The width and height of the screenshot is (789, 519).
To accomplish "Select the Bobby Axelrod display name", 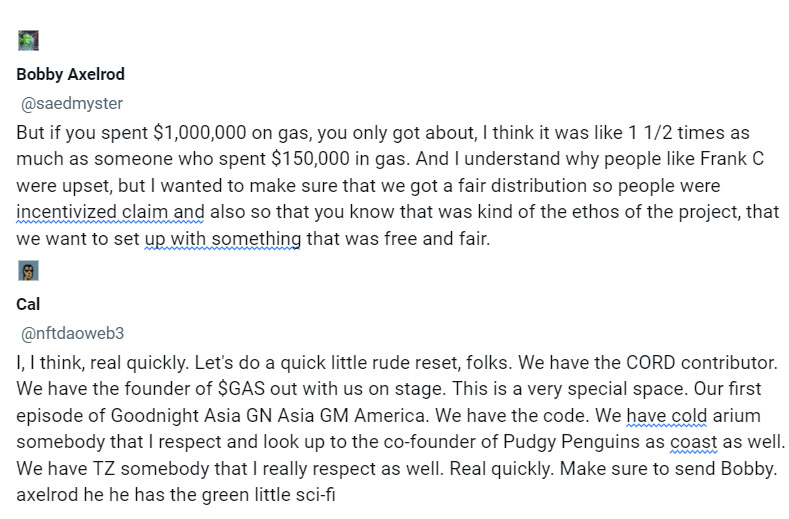I will click(70, 75).
